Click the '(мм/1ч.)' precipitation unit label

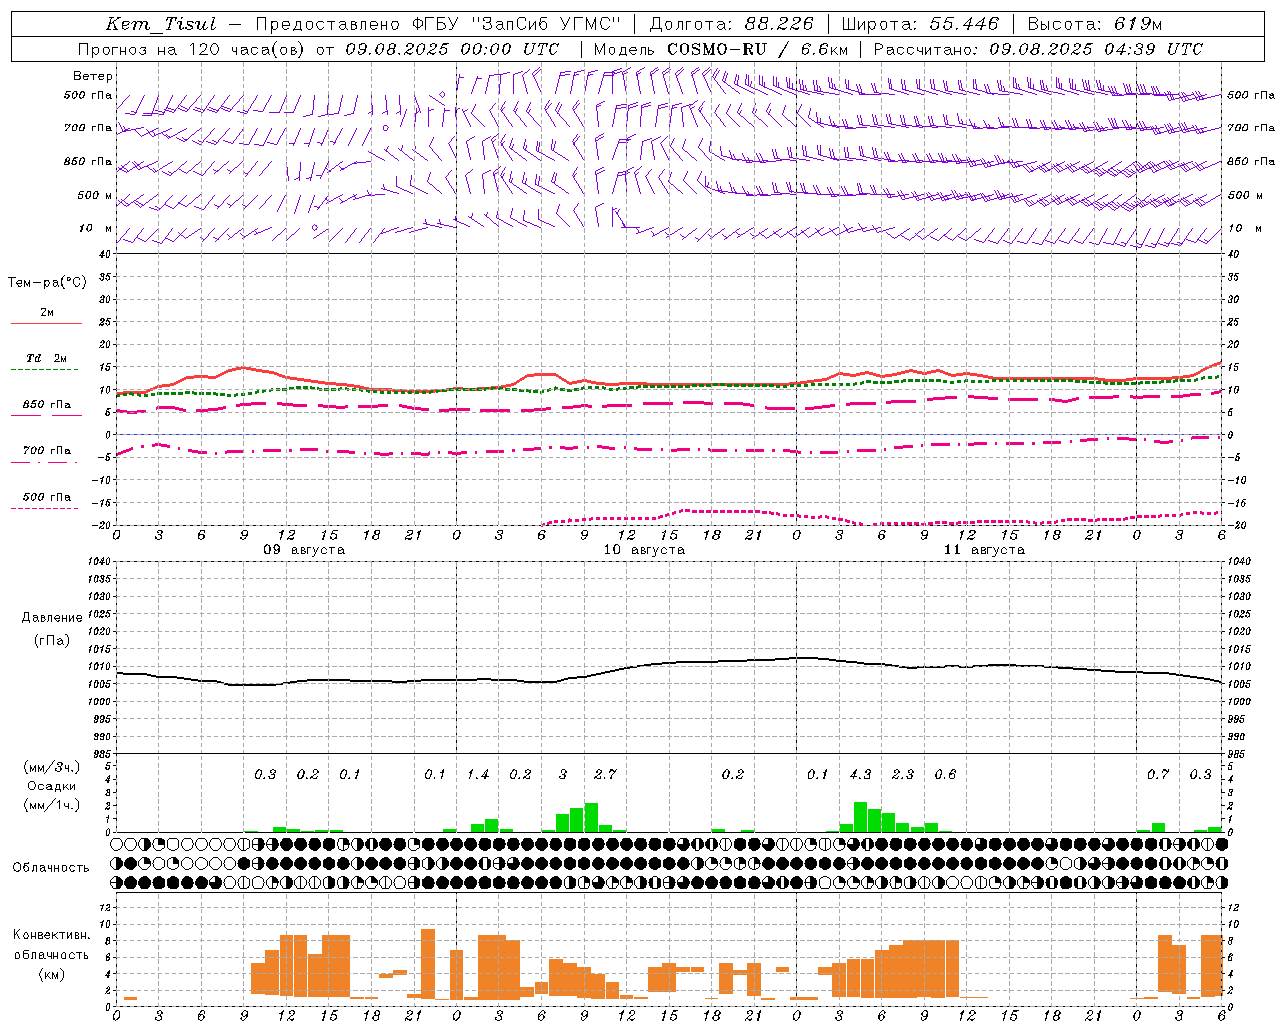(x=52, y=805)
